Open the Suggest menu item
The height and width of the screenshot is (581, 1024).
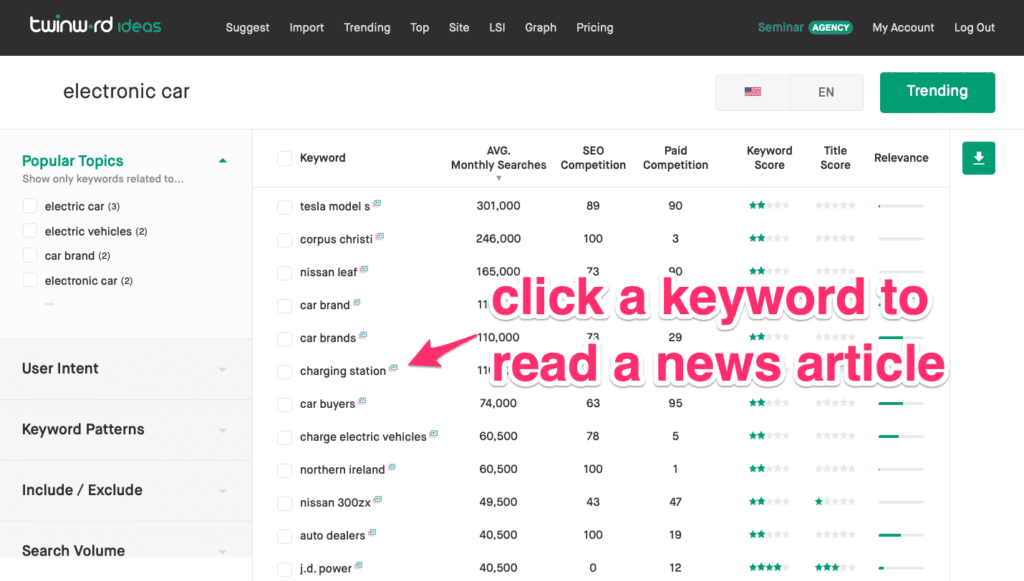248,27
